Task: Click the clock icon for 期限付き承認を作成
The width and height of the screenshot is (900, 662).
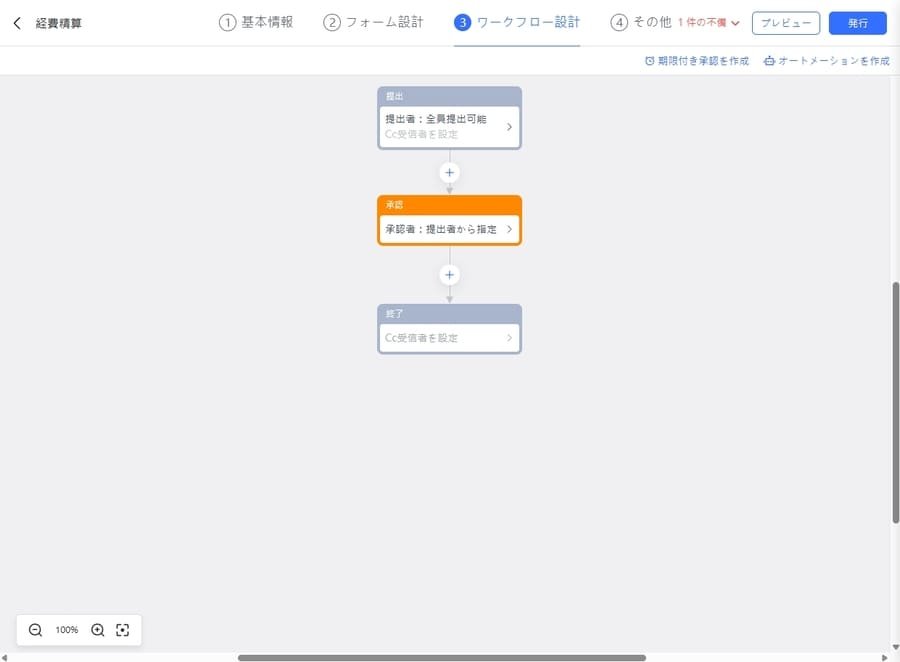Action: (649, 60)
